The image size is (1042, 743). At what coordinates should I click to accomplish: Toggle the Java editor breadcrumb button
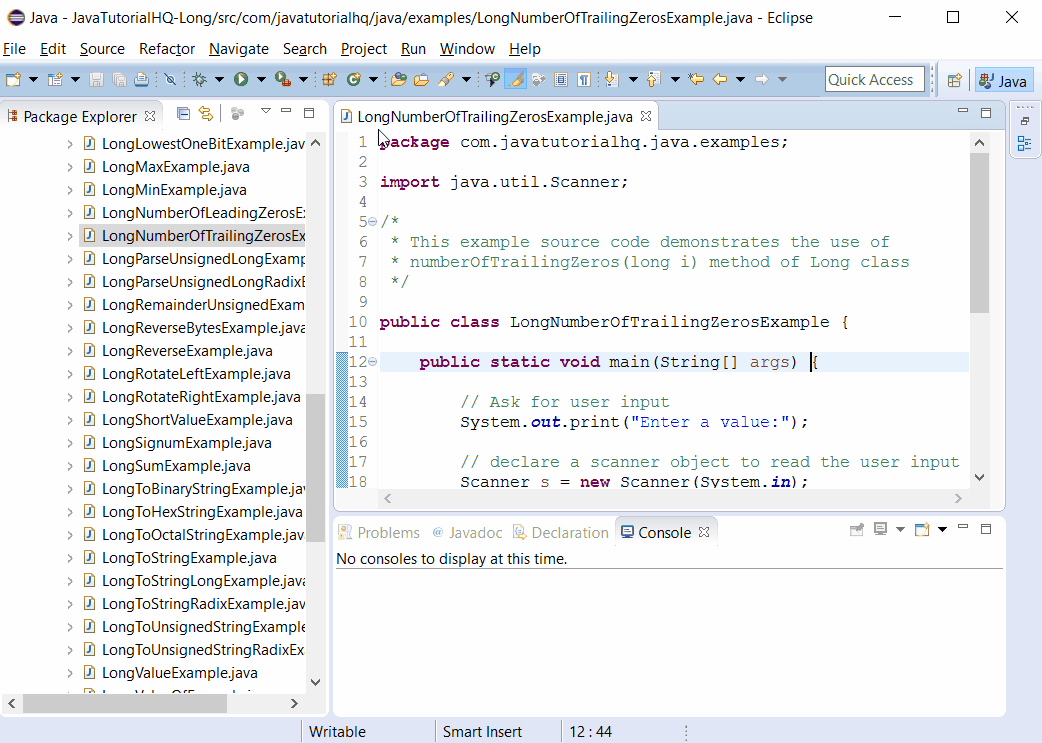492,80
